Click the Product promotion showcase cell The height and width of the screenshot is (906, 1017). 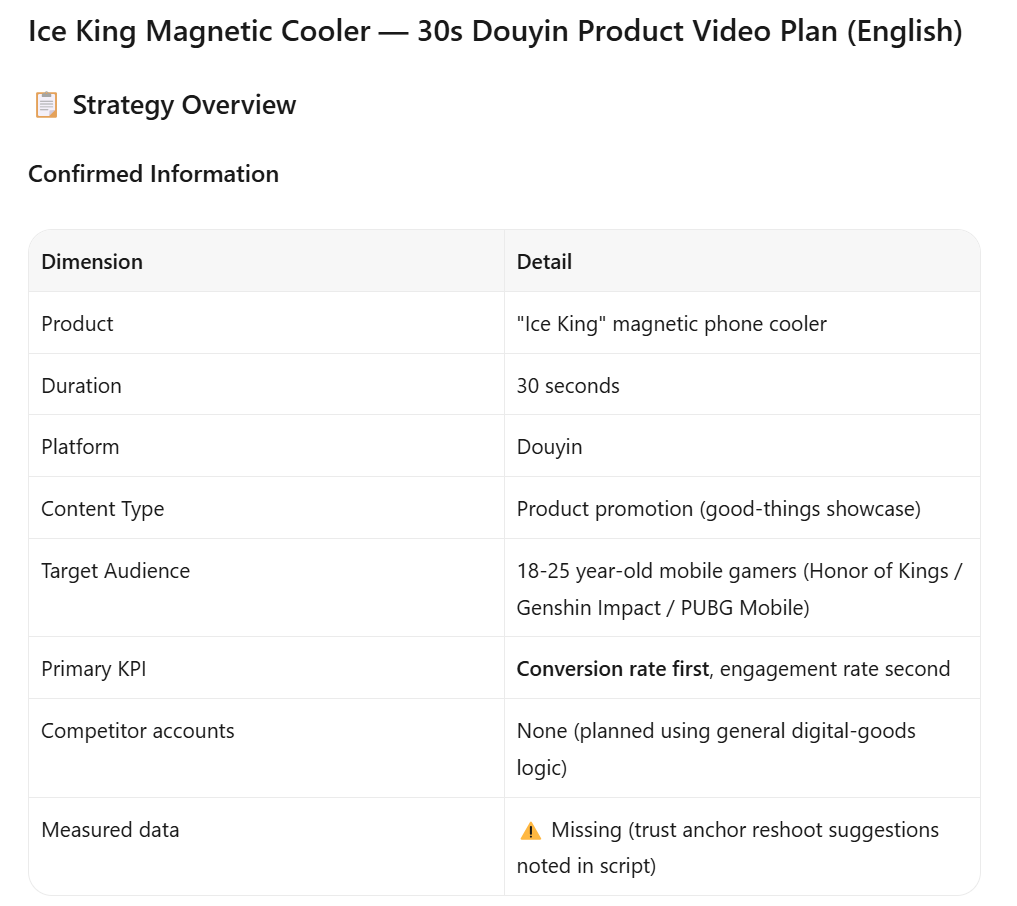point(719,509)
